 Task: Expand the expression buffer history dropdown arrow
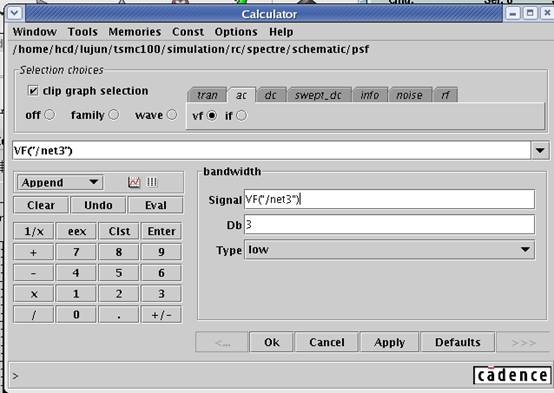tap(540, 151)
